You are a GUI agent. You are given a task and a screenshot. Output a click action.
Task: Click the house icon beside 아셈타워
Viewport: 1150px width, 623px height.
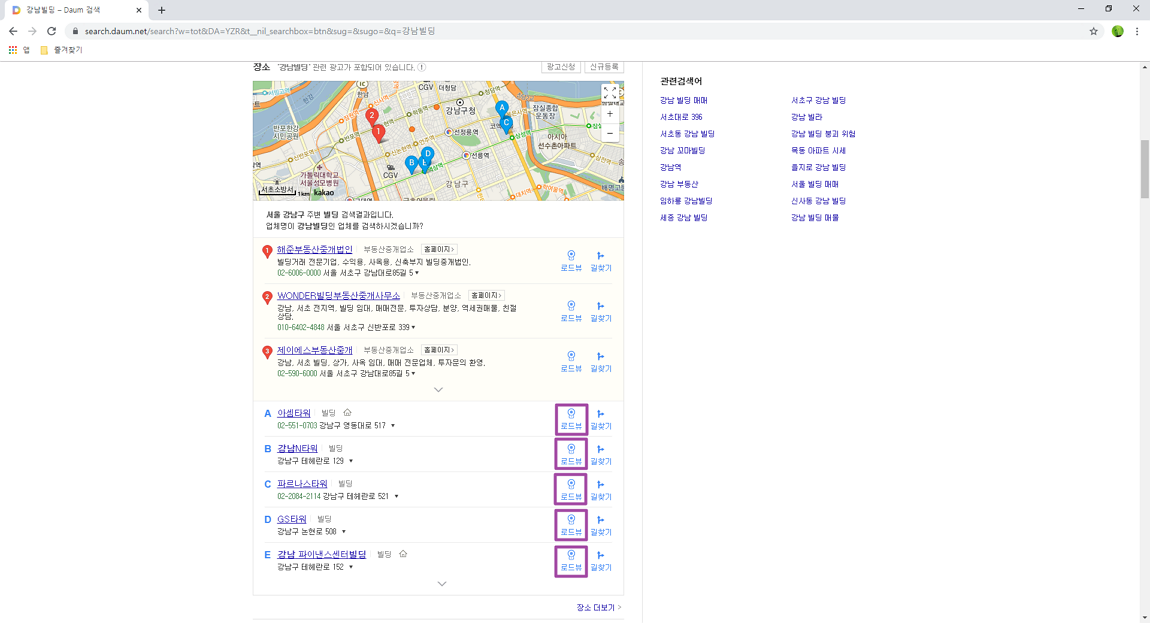pos(347,412)
